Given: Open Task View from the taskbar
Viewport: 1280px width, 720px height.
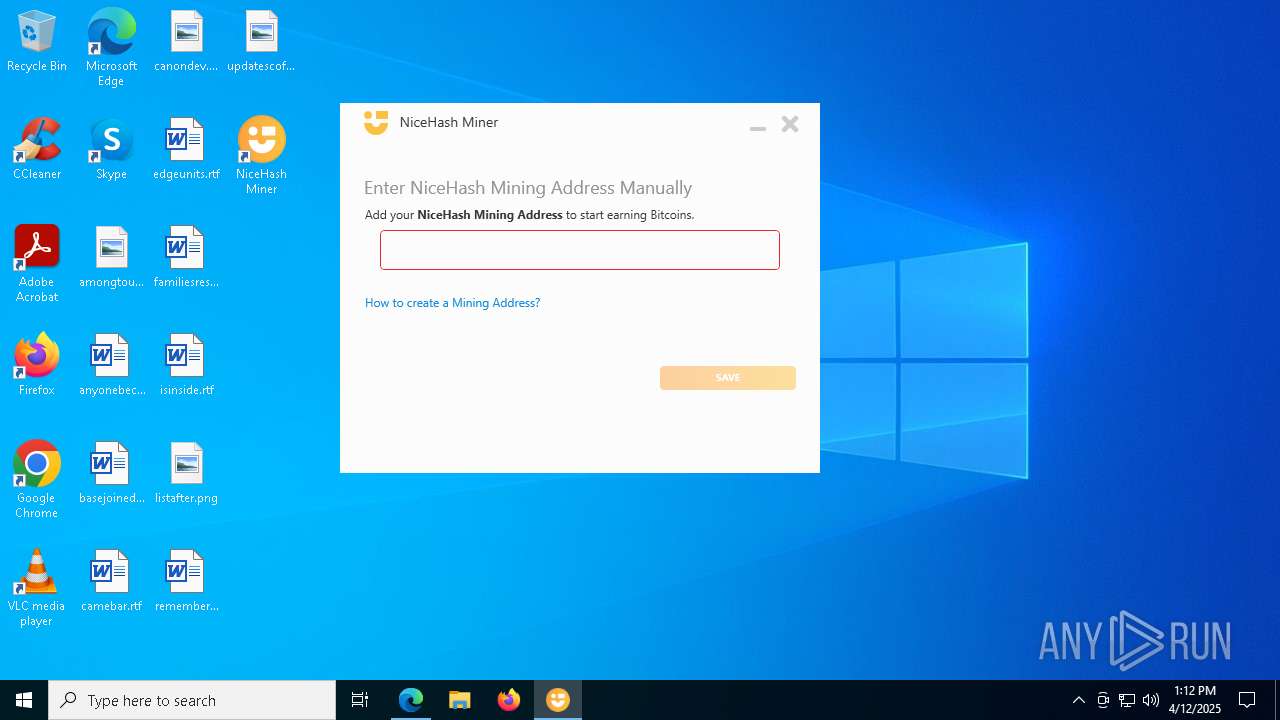Looking at the screenshot, I should click(x=360, y=700).
